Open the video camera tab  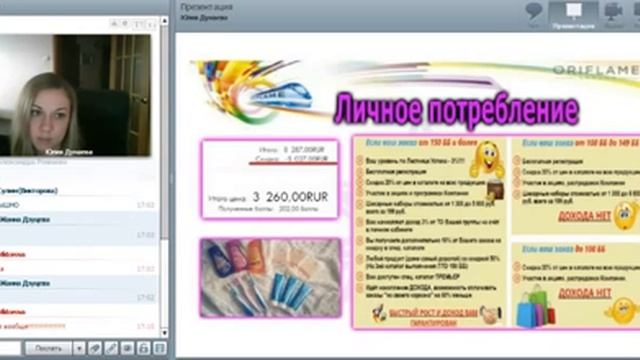coord(613,15)
